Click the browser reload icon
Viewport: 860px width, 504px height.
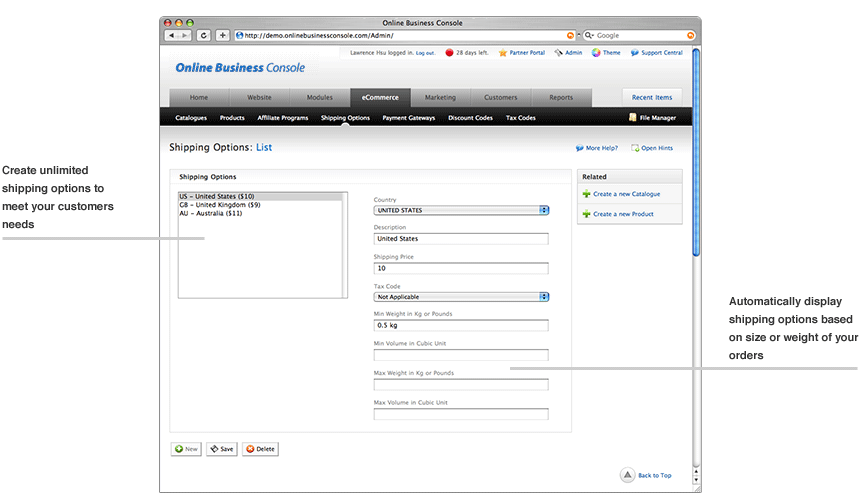[204, 35]
